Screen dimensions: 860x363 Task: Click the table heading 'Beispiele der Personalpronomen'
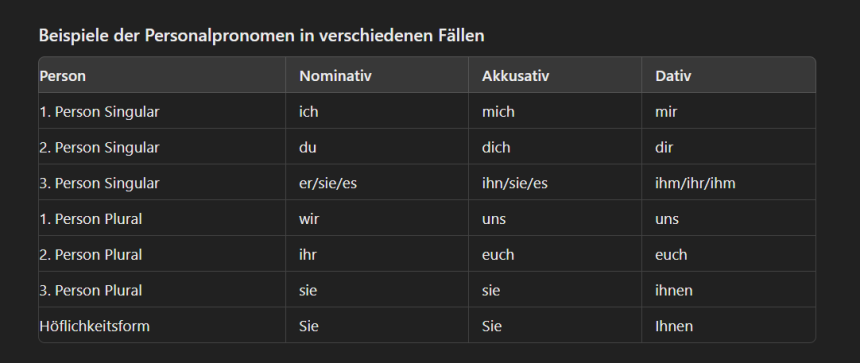click(x=262, y=36)
